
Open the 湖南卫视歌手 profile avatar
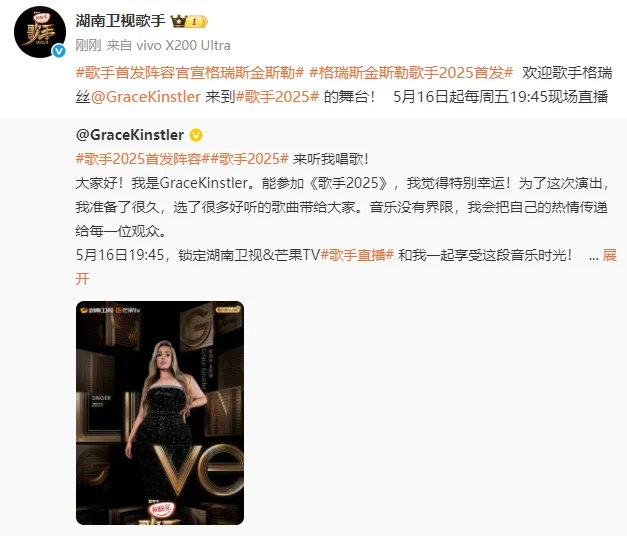(x=40, y=32)
